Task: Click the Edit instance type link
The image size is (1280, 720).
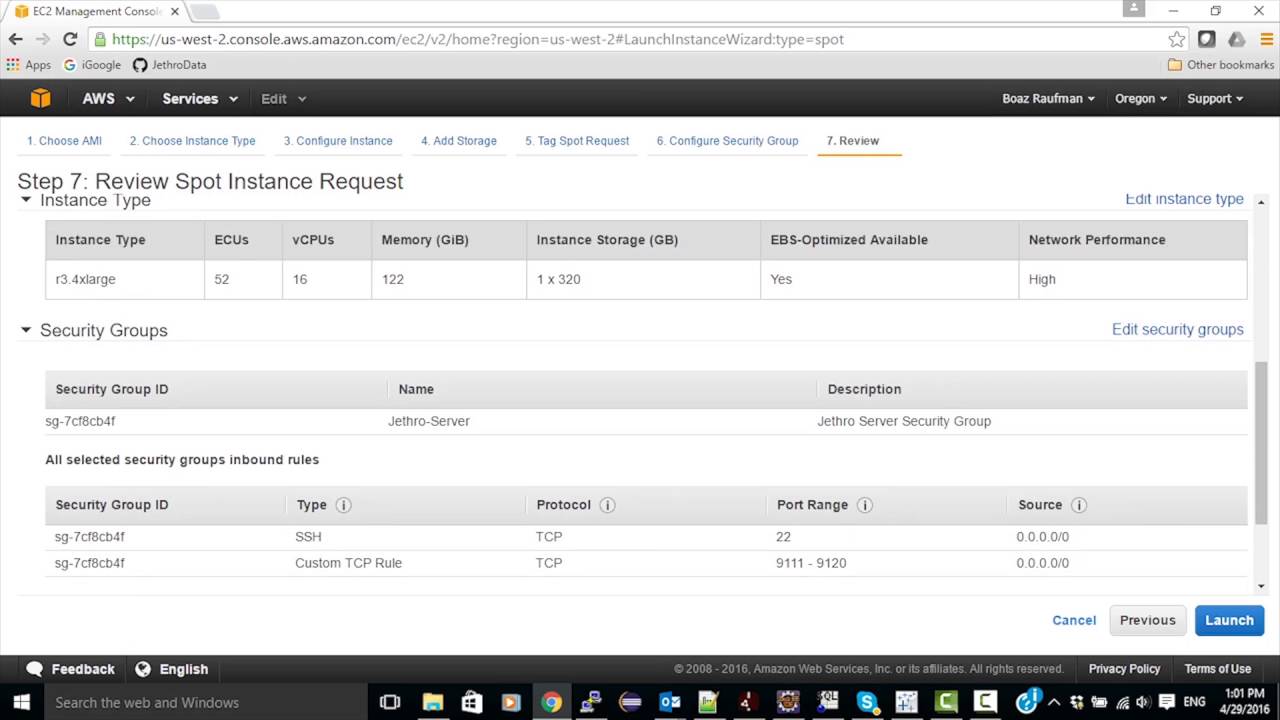Action: [1184, 199]
